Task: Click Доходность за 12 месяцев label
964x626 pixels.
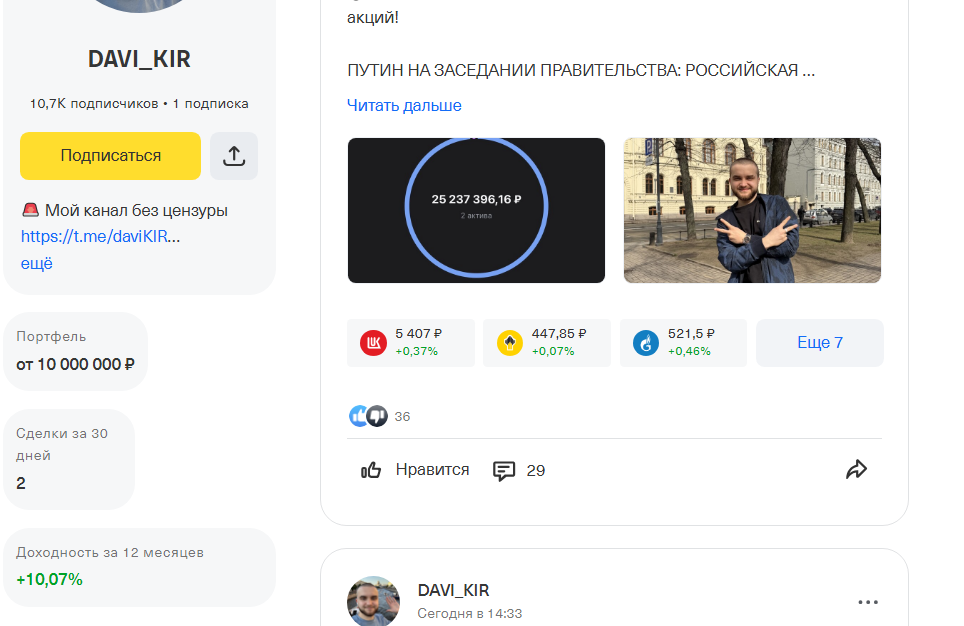Action: [x=109, y=553]
